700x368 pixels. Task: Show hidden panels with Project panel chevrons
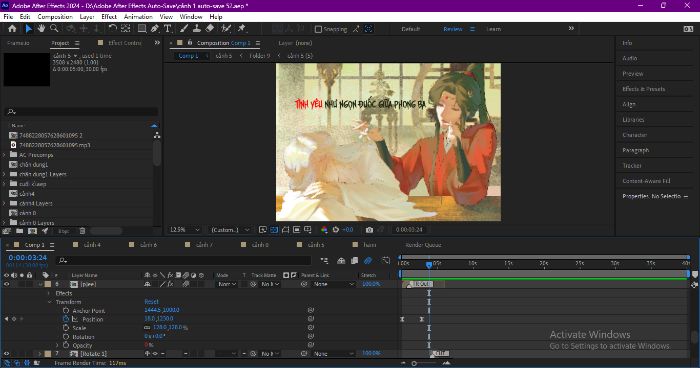pyautogui.click(x=157, y=43)
